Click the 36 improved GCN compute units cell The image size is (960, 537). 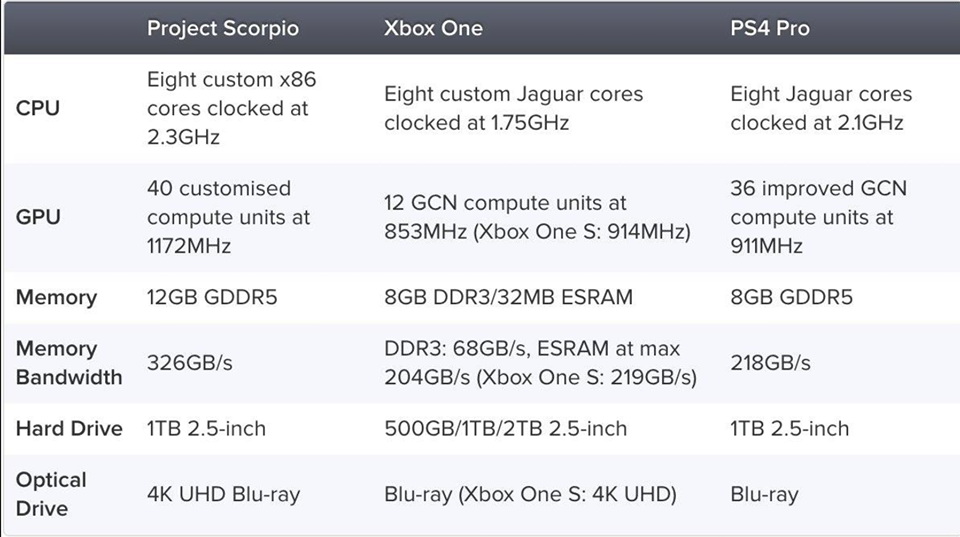click(x=818, y=217)
